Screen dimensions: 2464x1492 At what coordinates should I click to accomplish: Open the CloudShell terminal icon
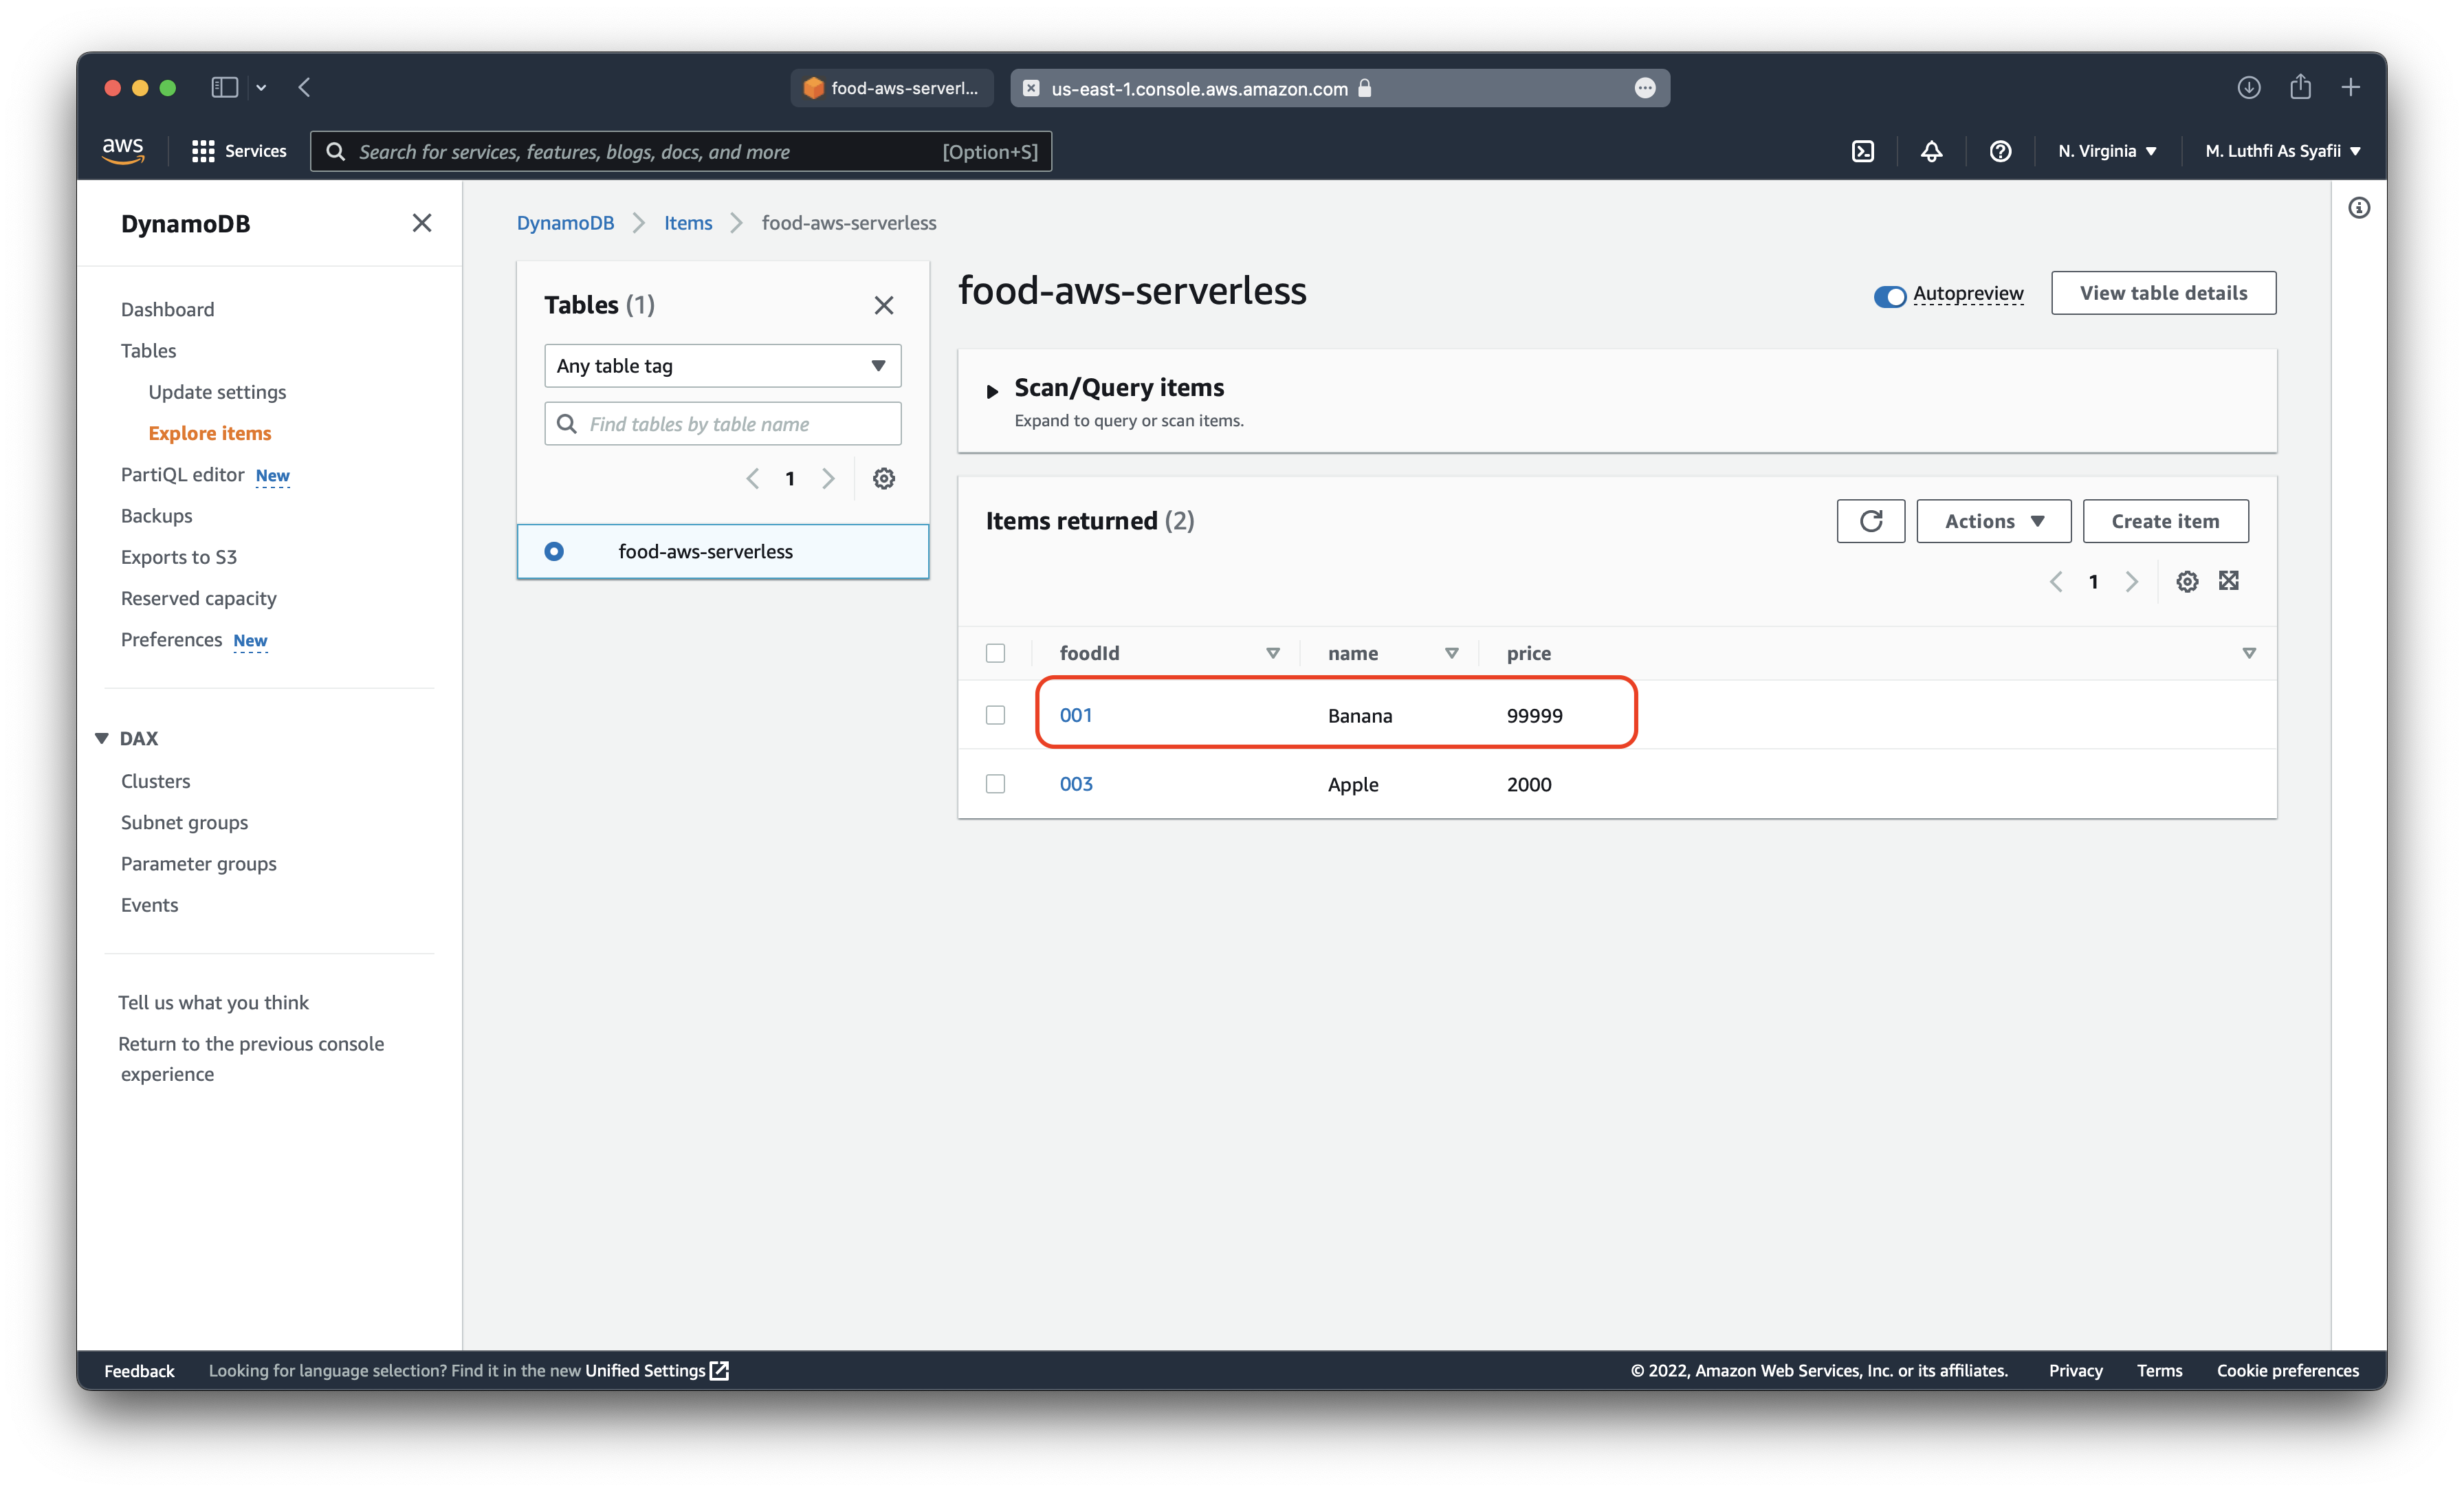coord(1862,151)
